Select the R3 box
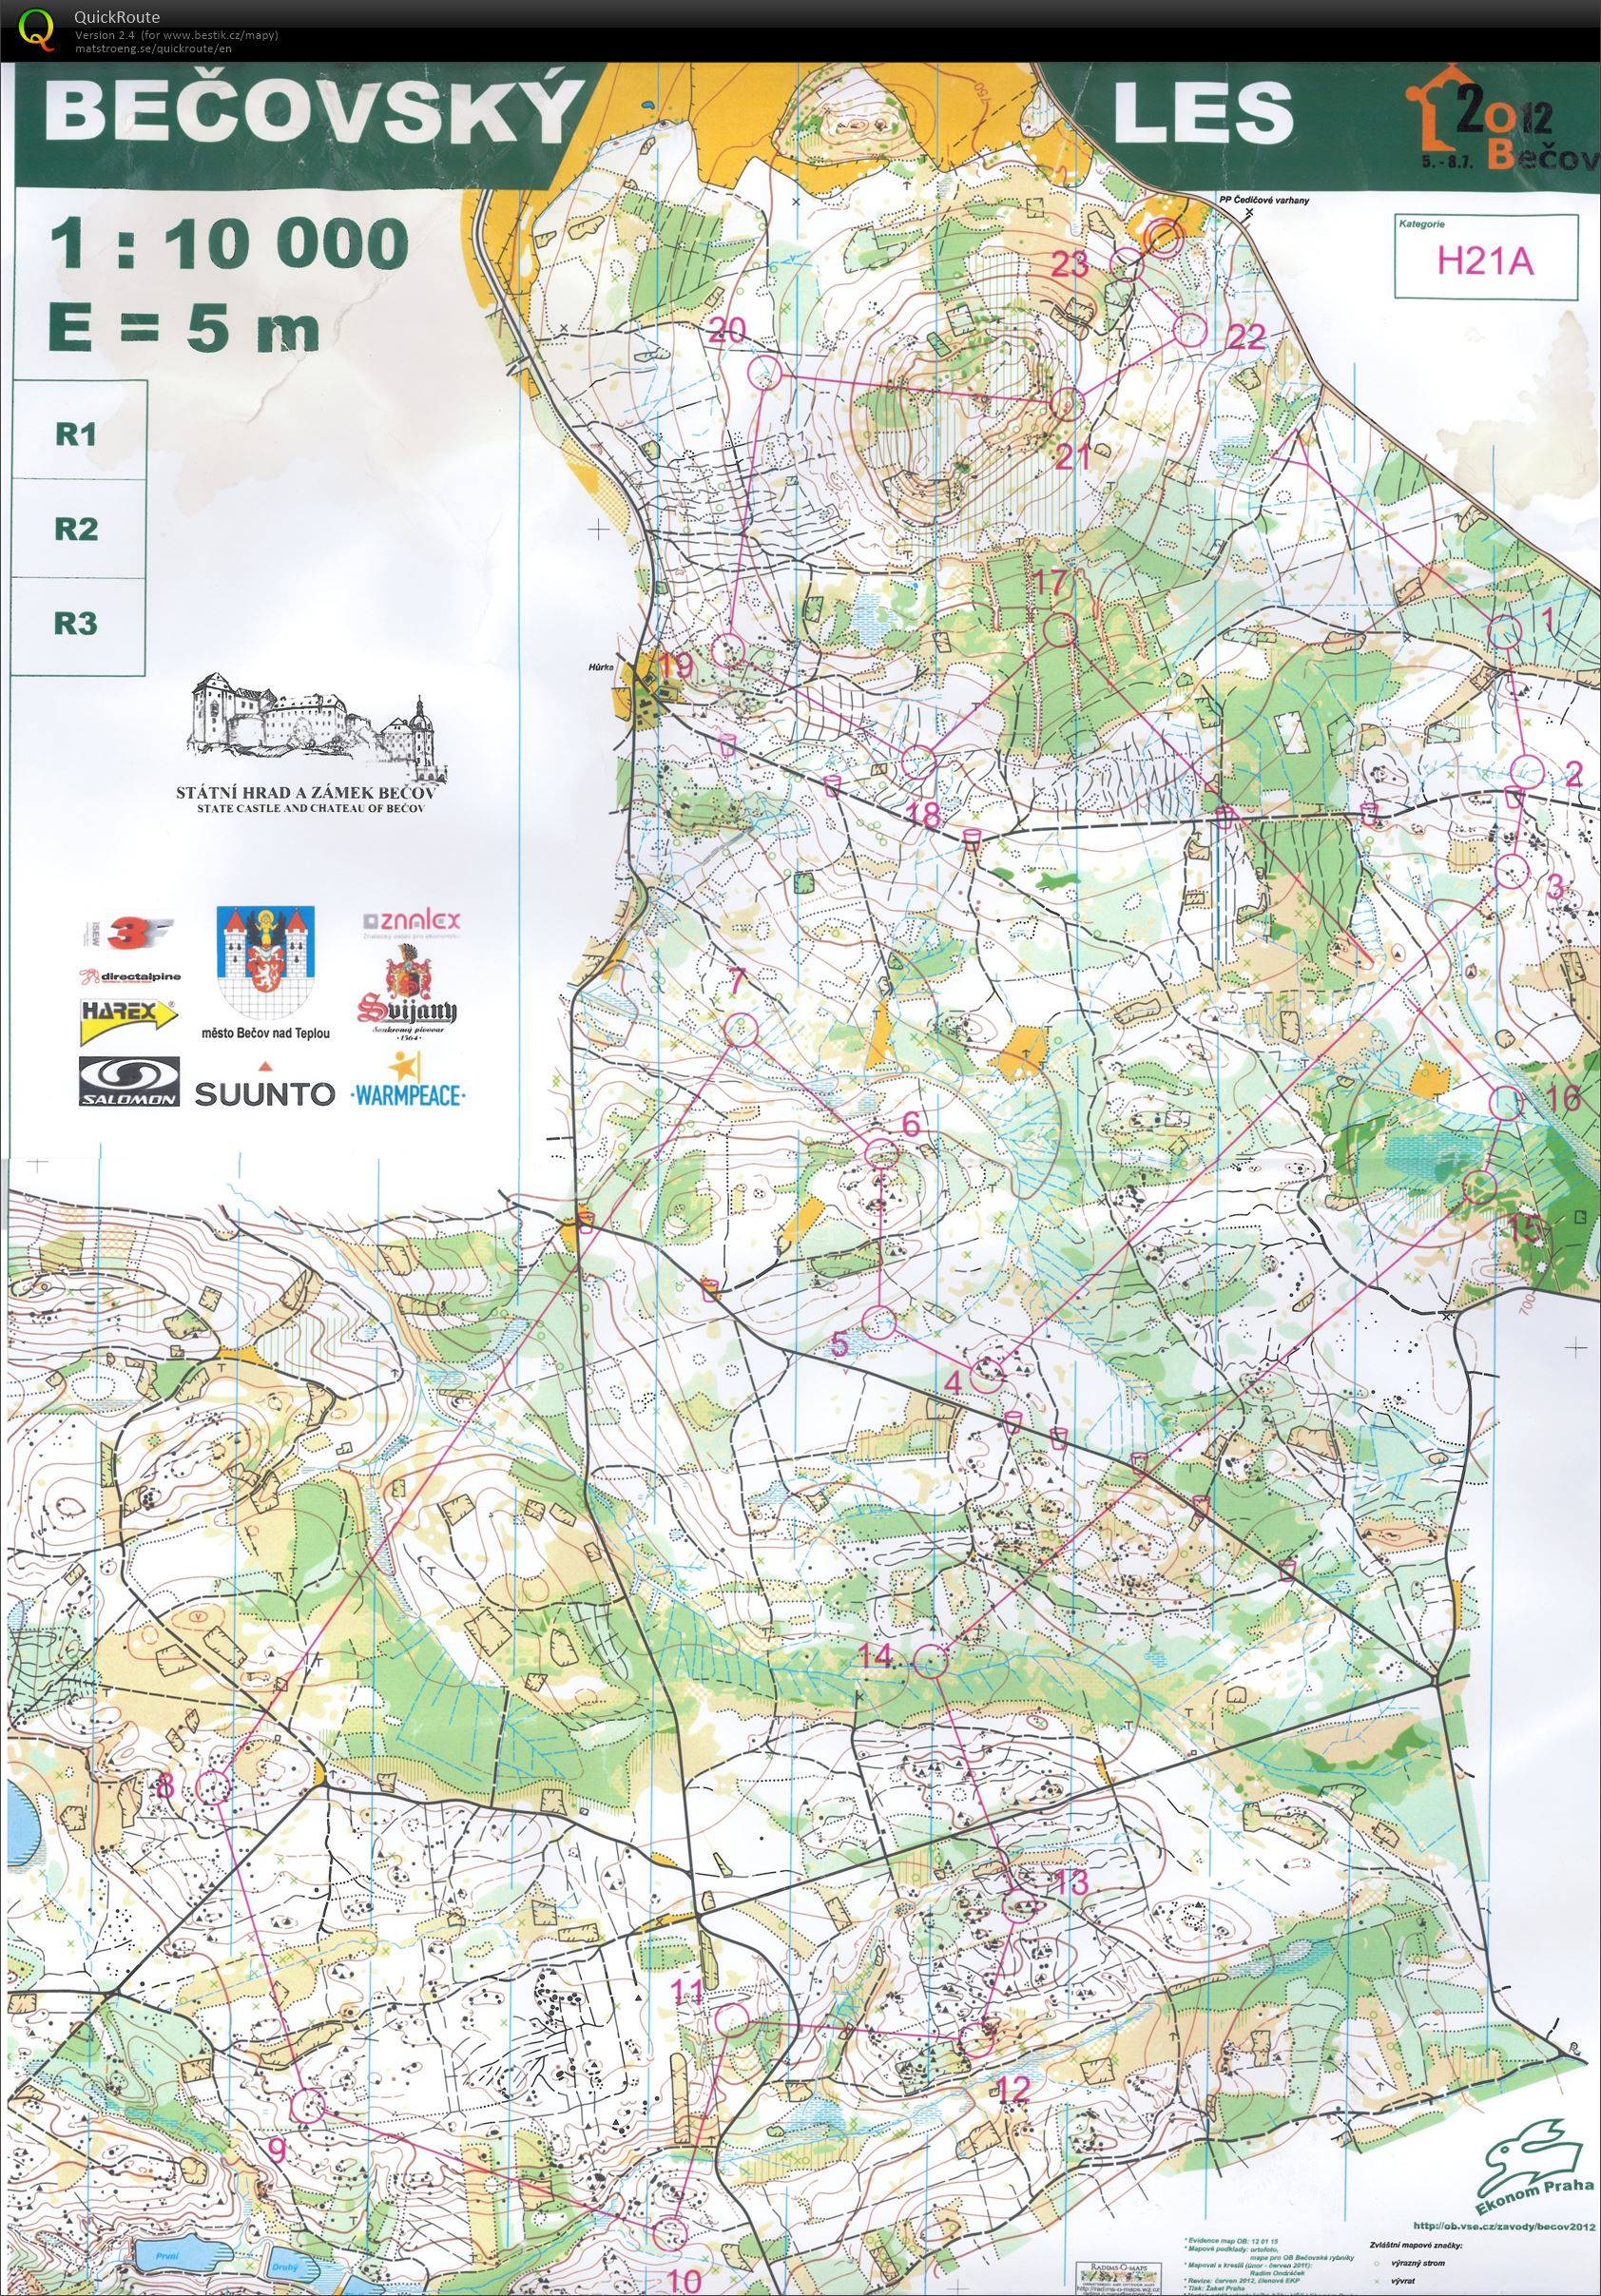Image resolution: width=1601 pixels, height=2296 pixels. pyautogui.click(x=78, y=626)
